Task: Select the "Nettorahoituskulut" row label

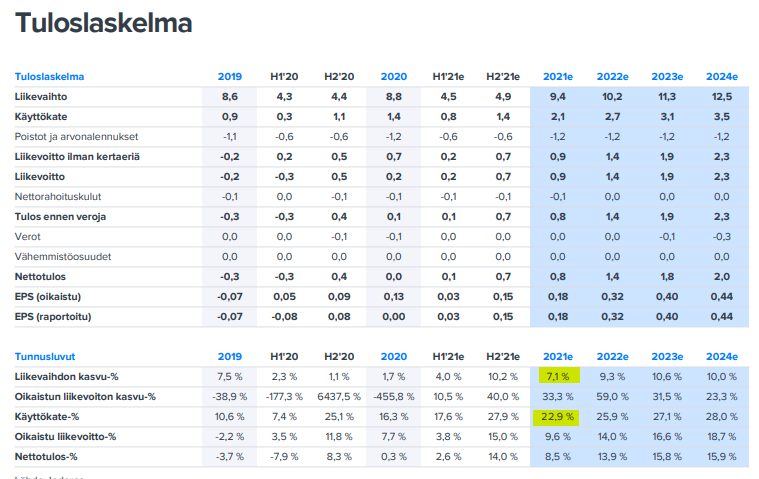Action: 59,196
